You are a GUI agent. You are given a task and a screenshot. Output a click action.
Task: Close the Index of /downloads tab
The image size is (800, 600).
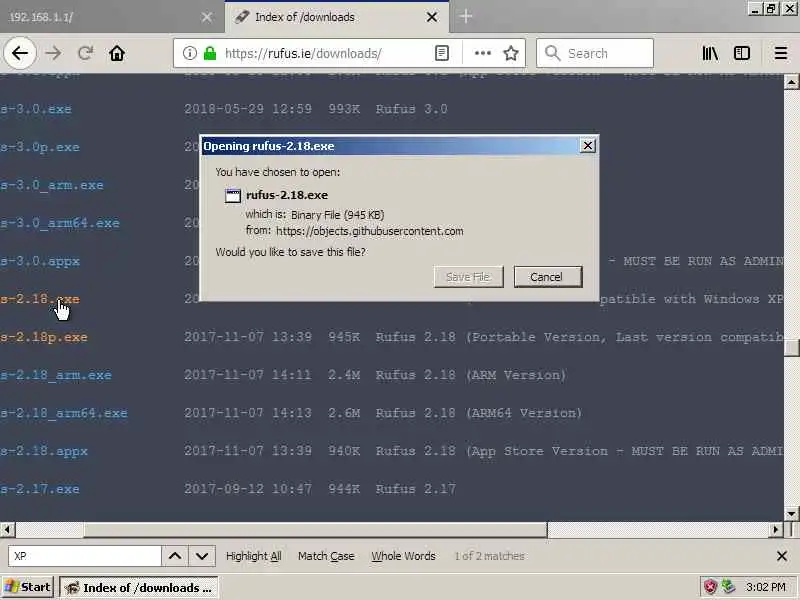pos(432,17)
